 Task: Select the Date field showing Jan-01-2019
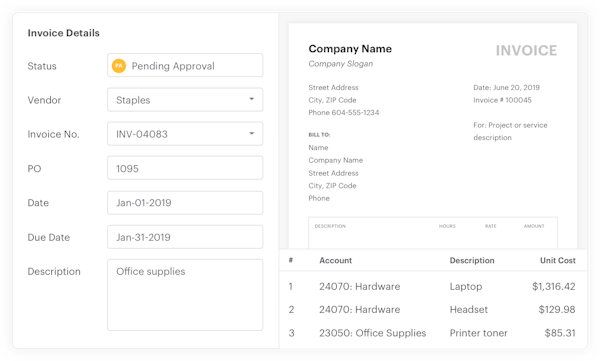[185, 203]
